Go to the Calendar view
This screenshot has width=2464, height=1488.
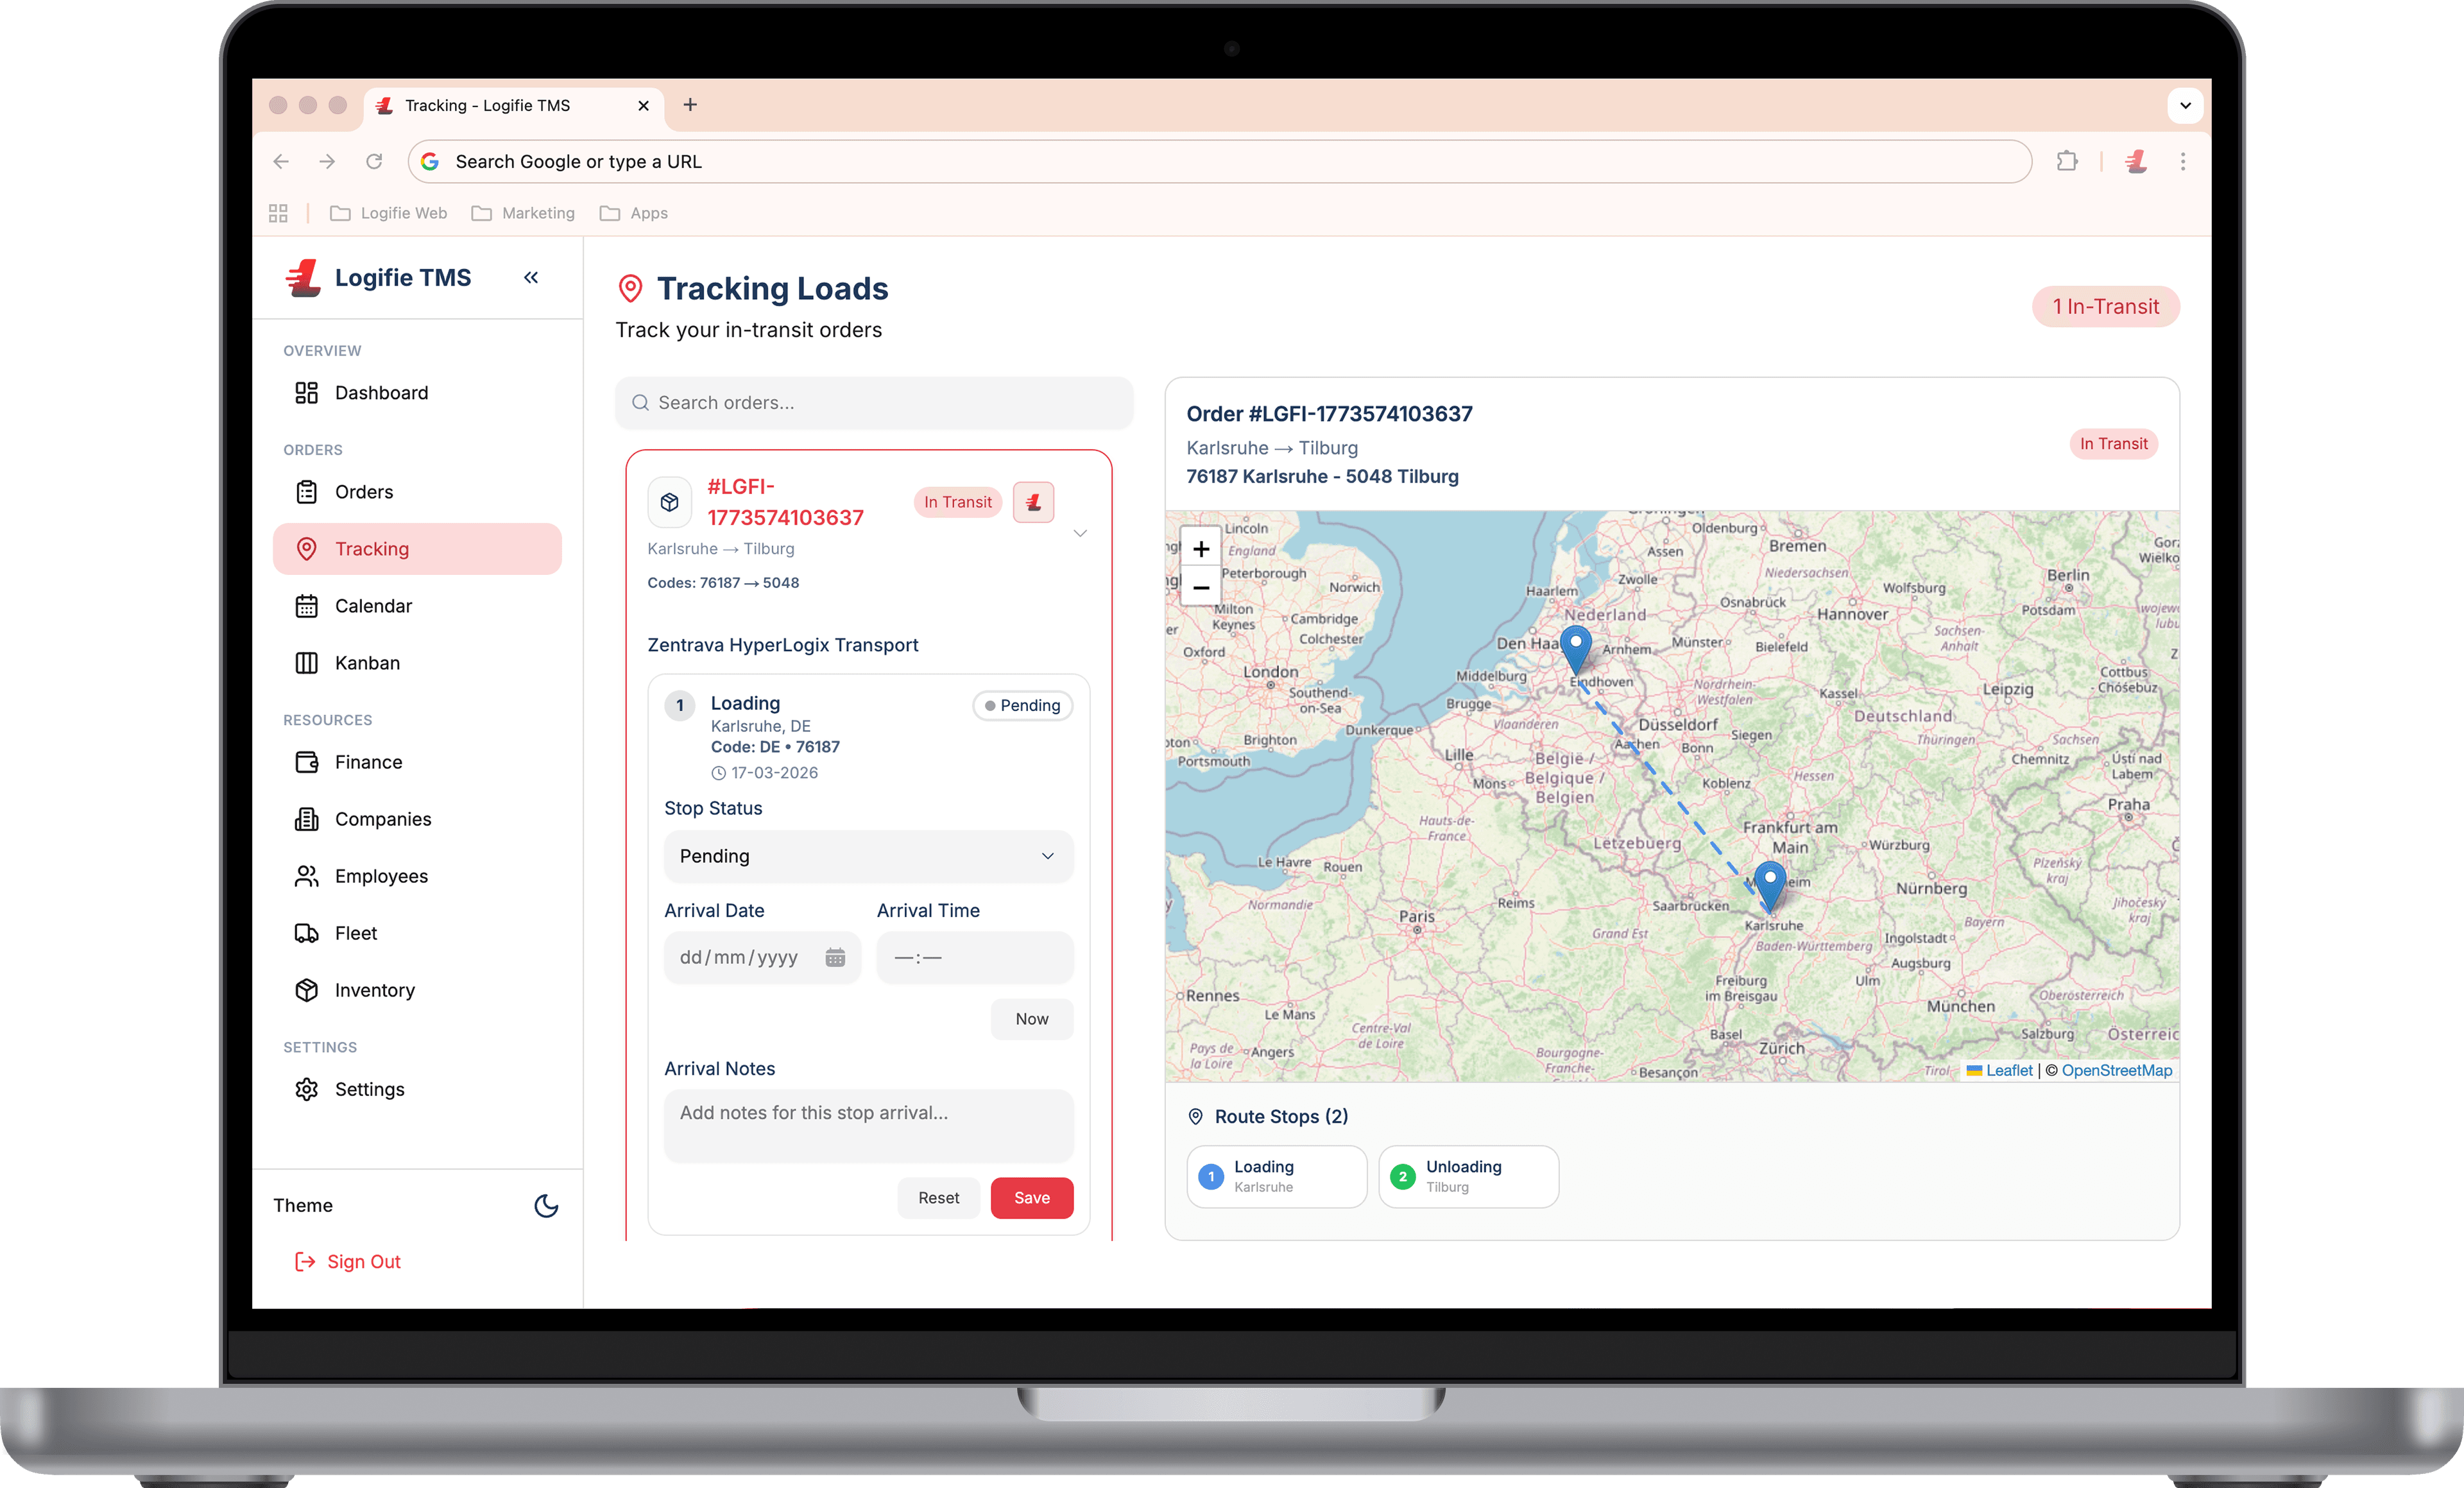[x=417, y=606]
